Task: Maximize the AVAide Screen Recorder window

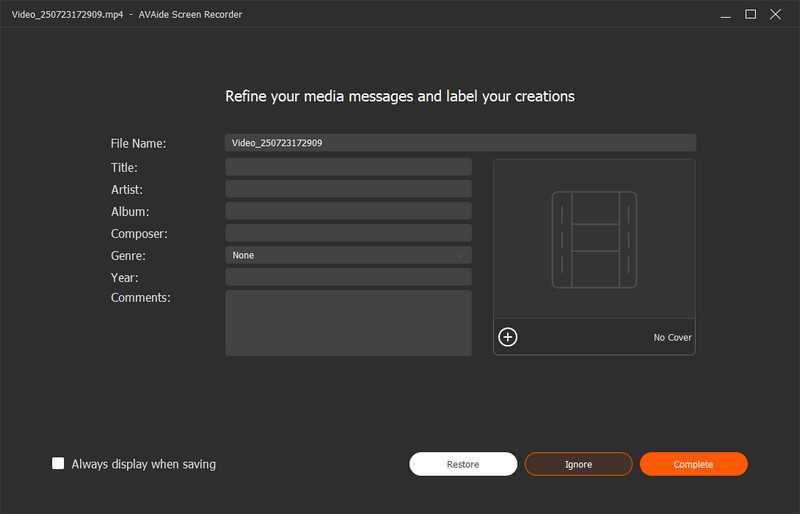Action: [x=751, y=14]
